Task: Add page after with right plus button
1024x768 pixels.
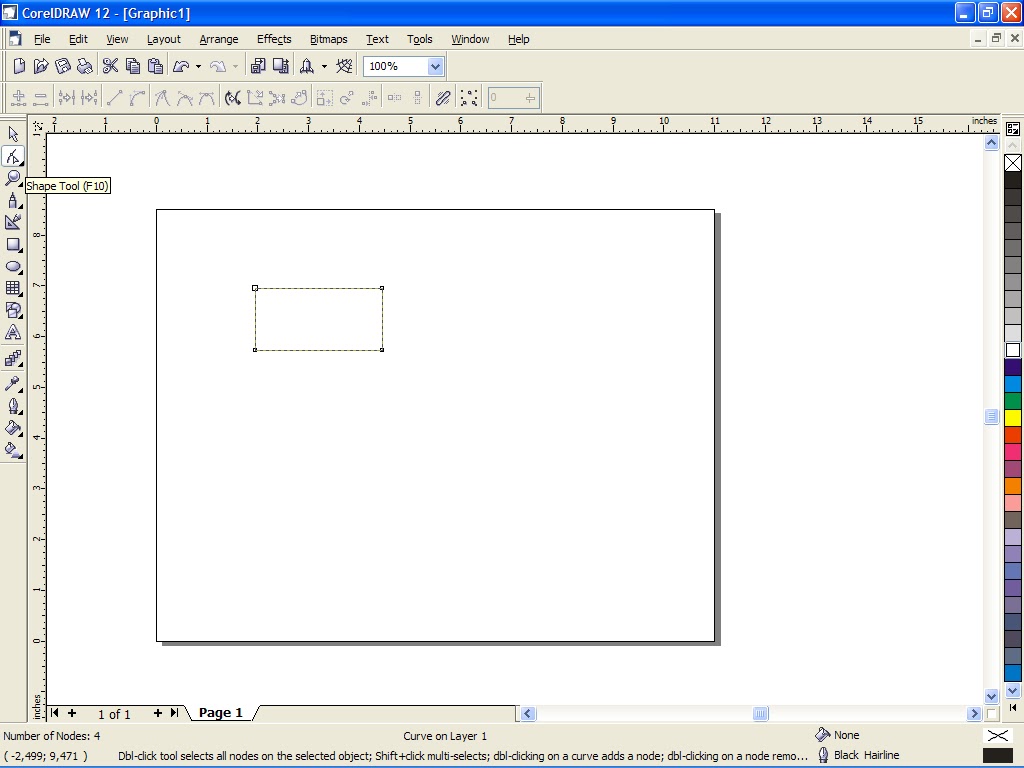Action: pos(157,713)
